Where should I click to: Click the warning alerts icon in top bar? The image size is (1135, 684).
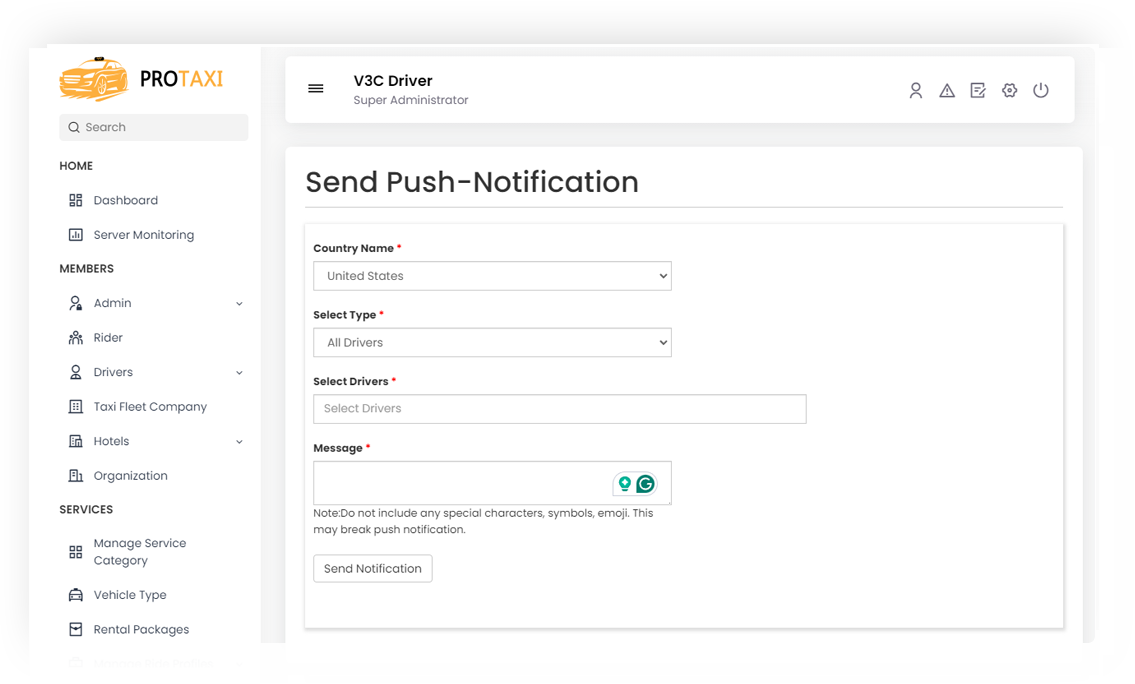(947, 90)
